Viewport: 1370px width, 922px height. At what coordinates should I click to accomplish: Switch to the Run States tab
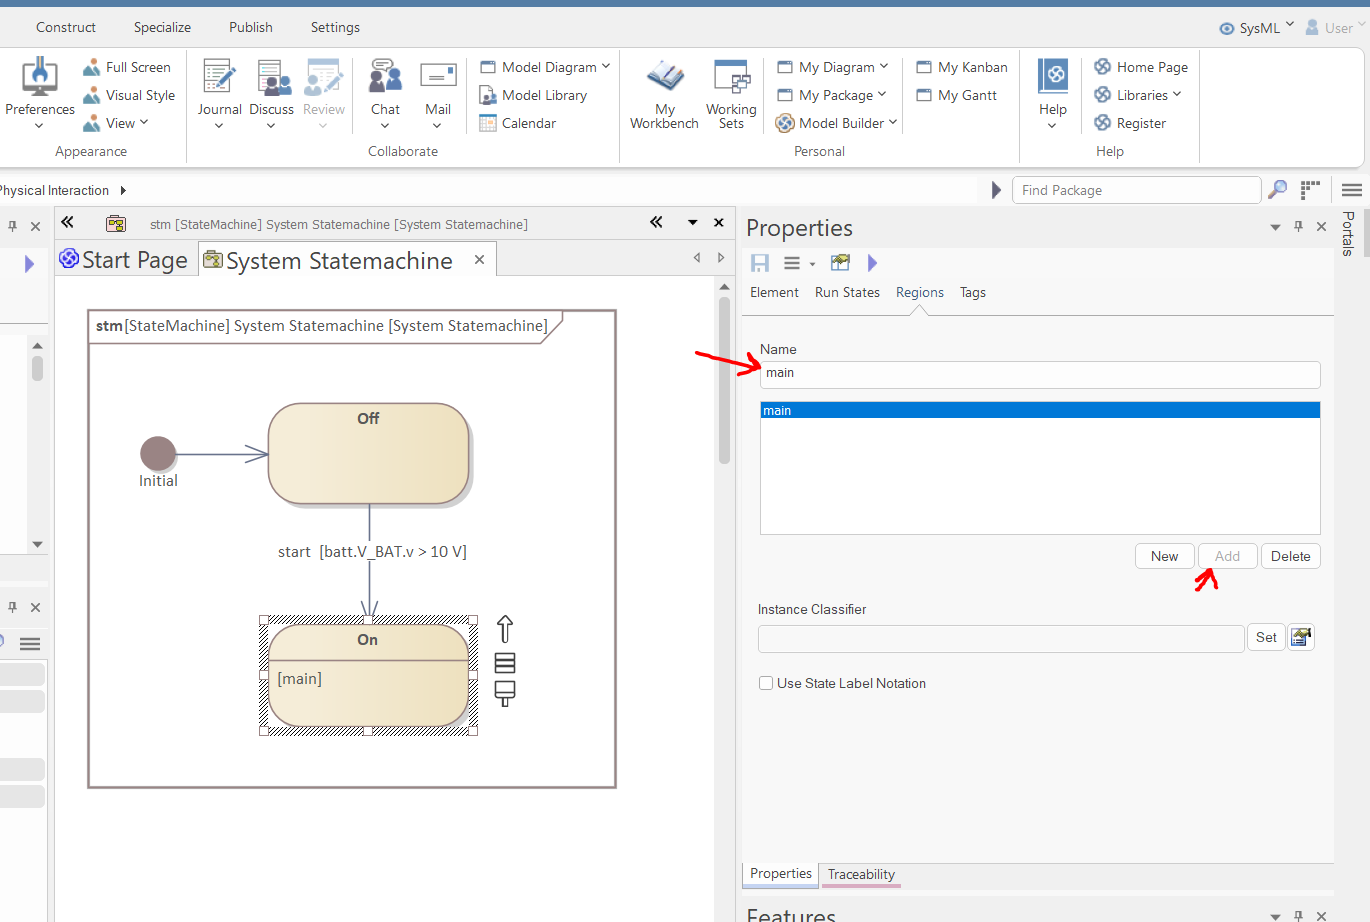pos(847,292)
